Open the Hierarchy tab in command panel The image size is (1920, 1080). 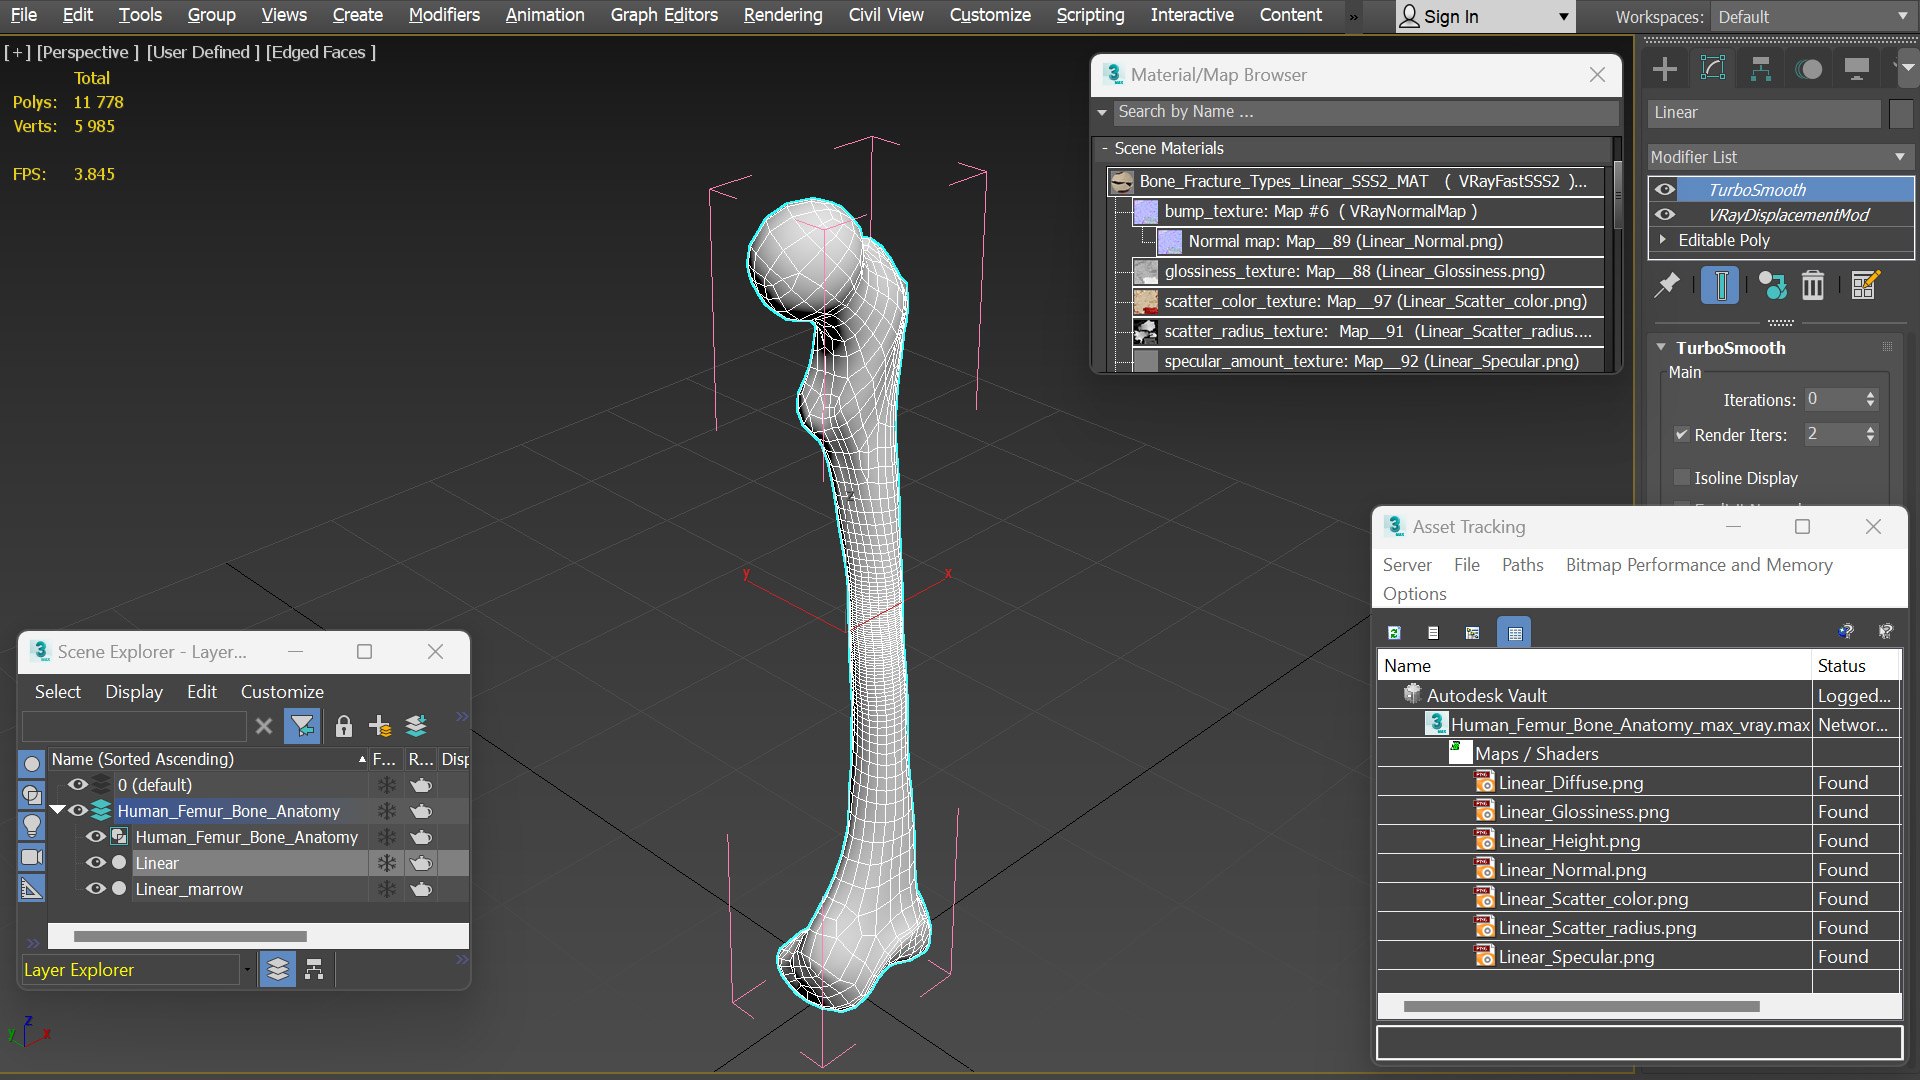pyautogui.click(x=1761, y=69)
